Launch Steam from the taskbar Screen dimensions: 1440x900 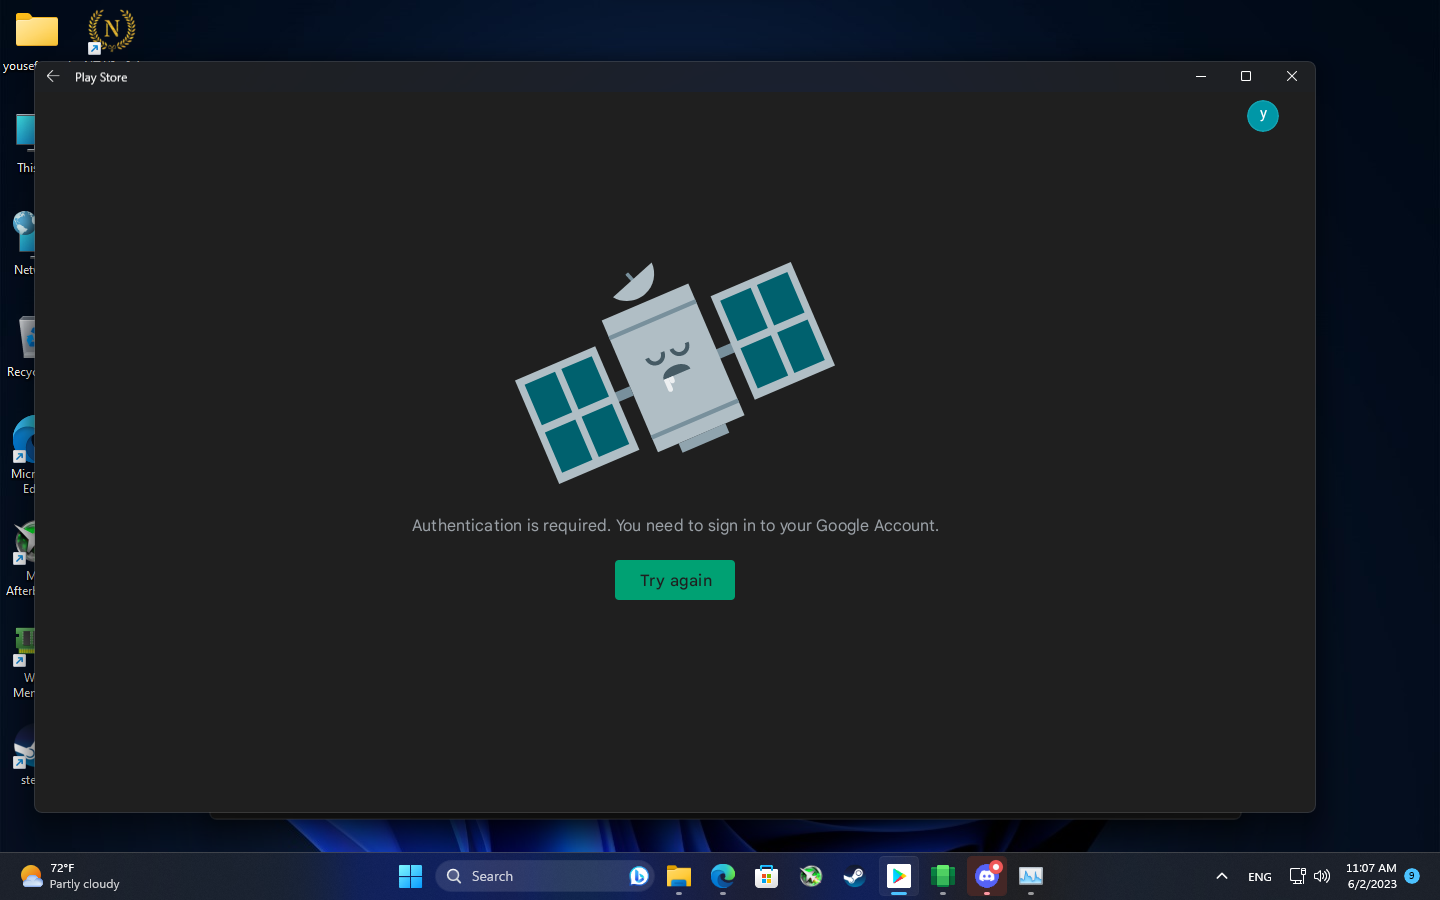853,876
